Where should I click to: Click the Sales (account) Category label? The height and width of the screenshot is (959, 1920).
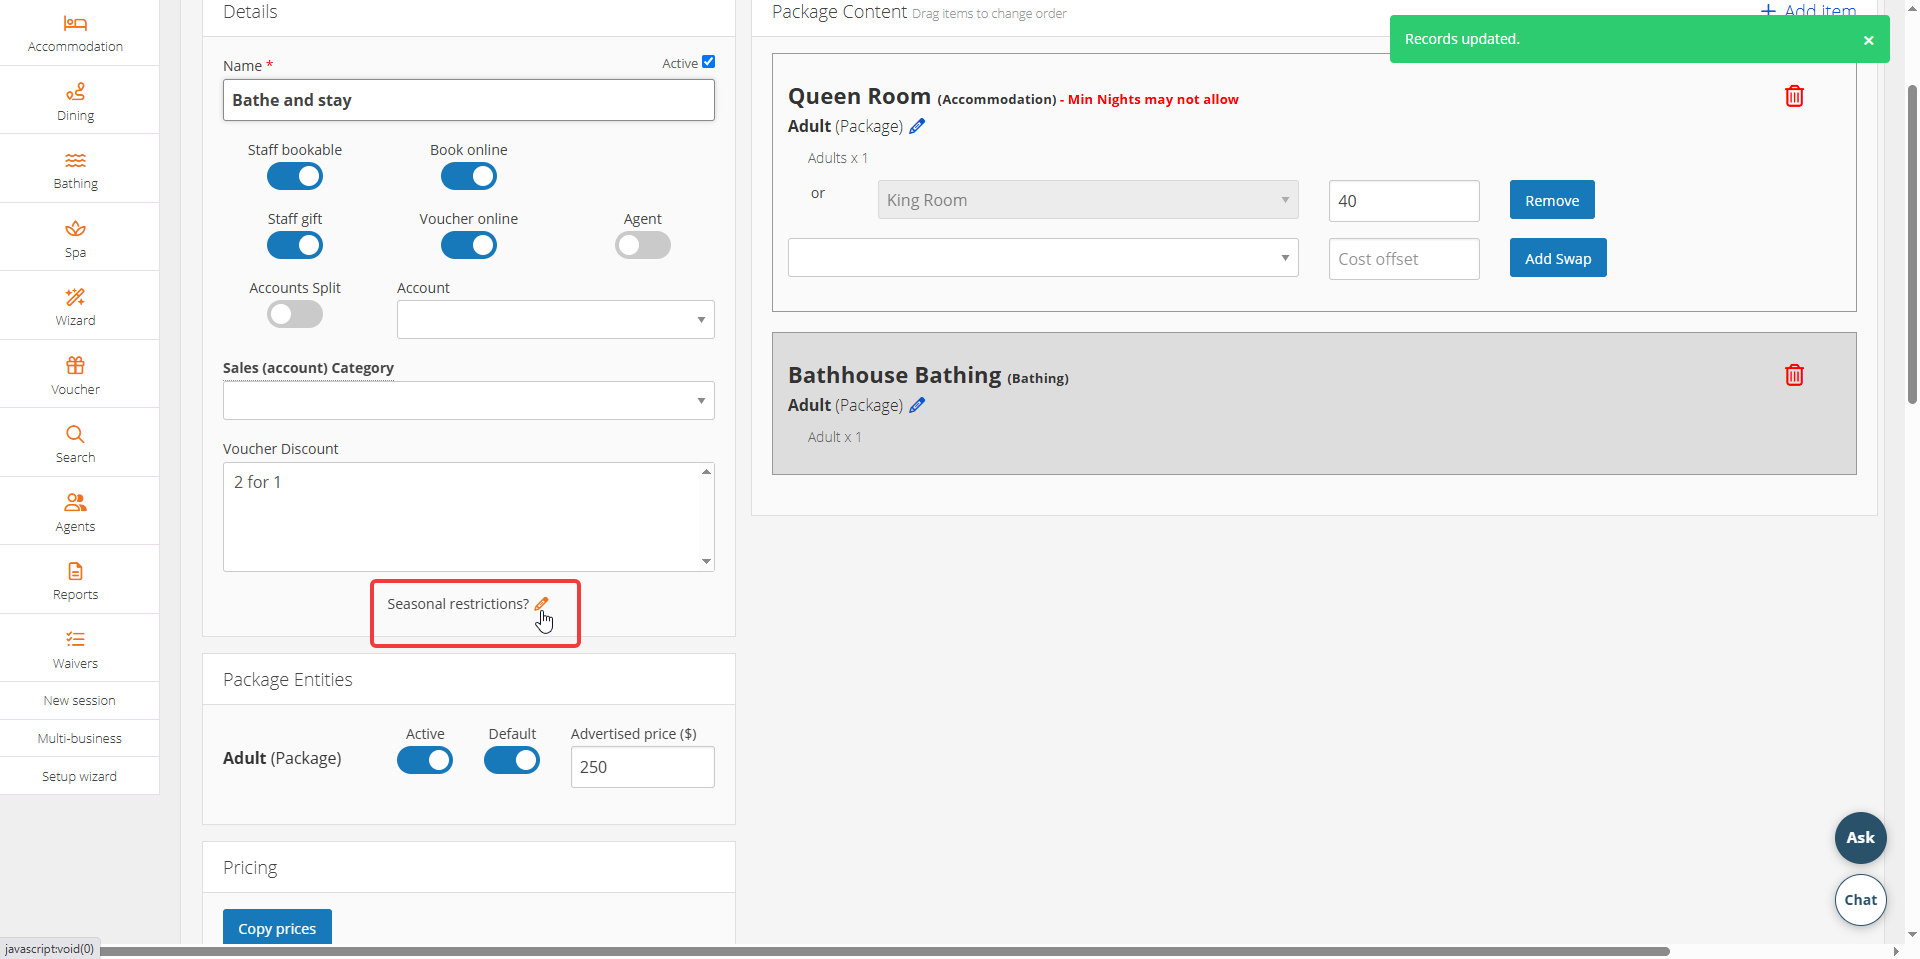point(308,368)
